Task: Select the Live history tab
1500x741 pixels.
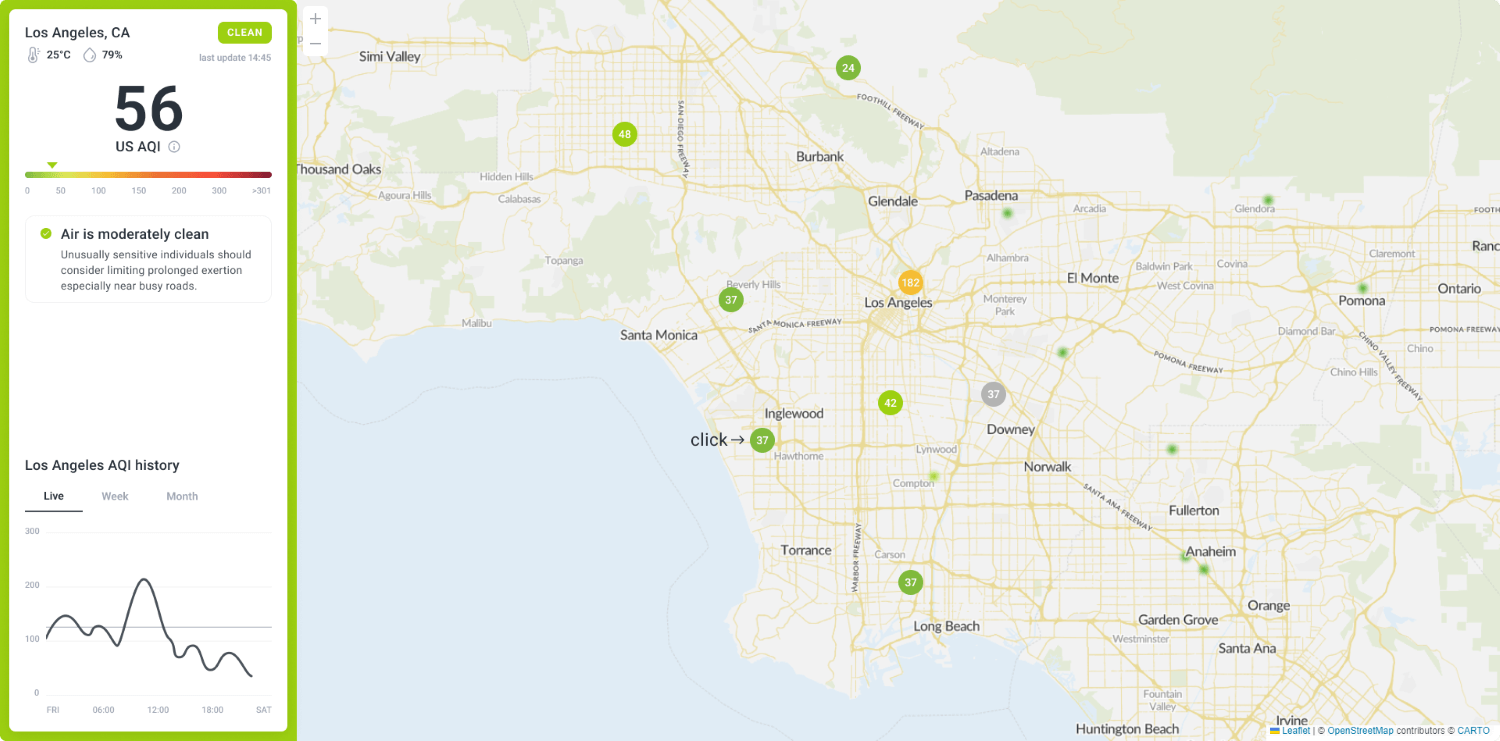Action: point(54,496)
